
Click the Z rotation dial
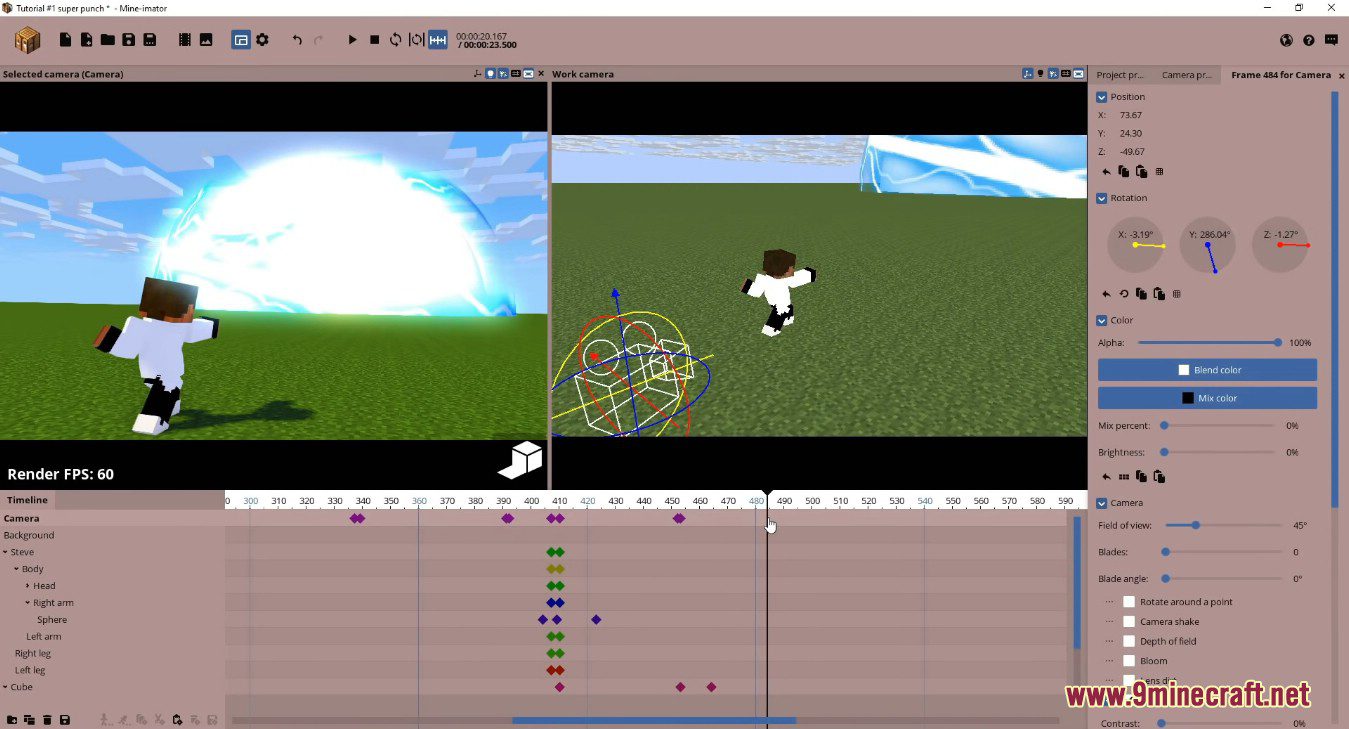[1280, 245]
